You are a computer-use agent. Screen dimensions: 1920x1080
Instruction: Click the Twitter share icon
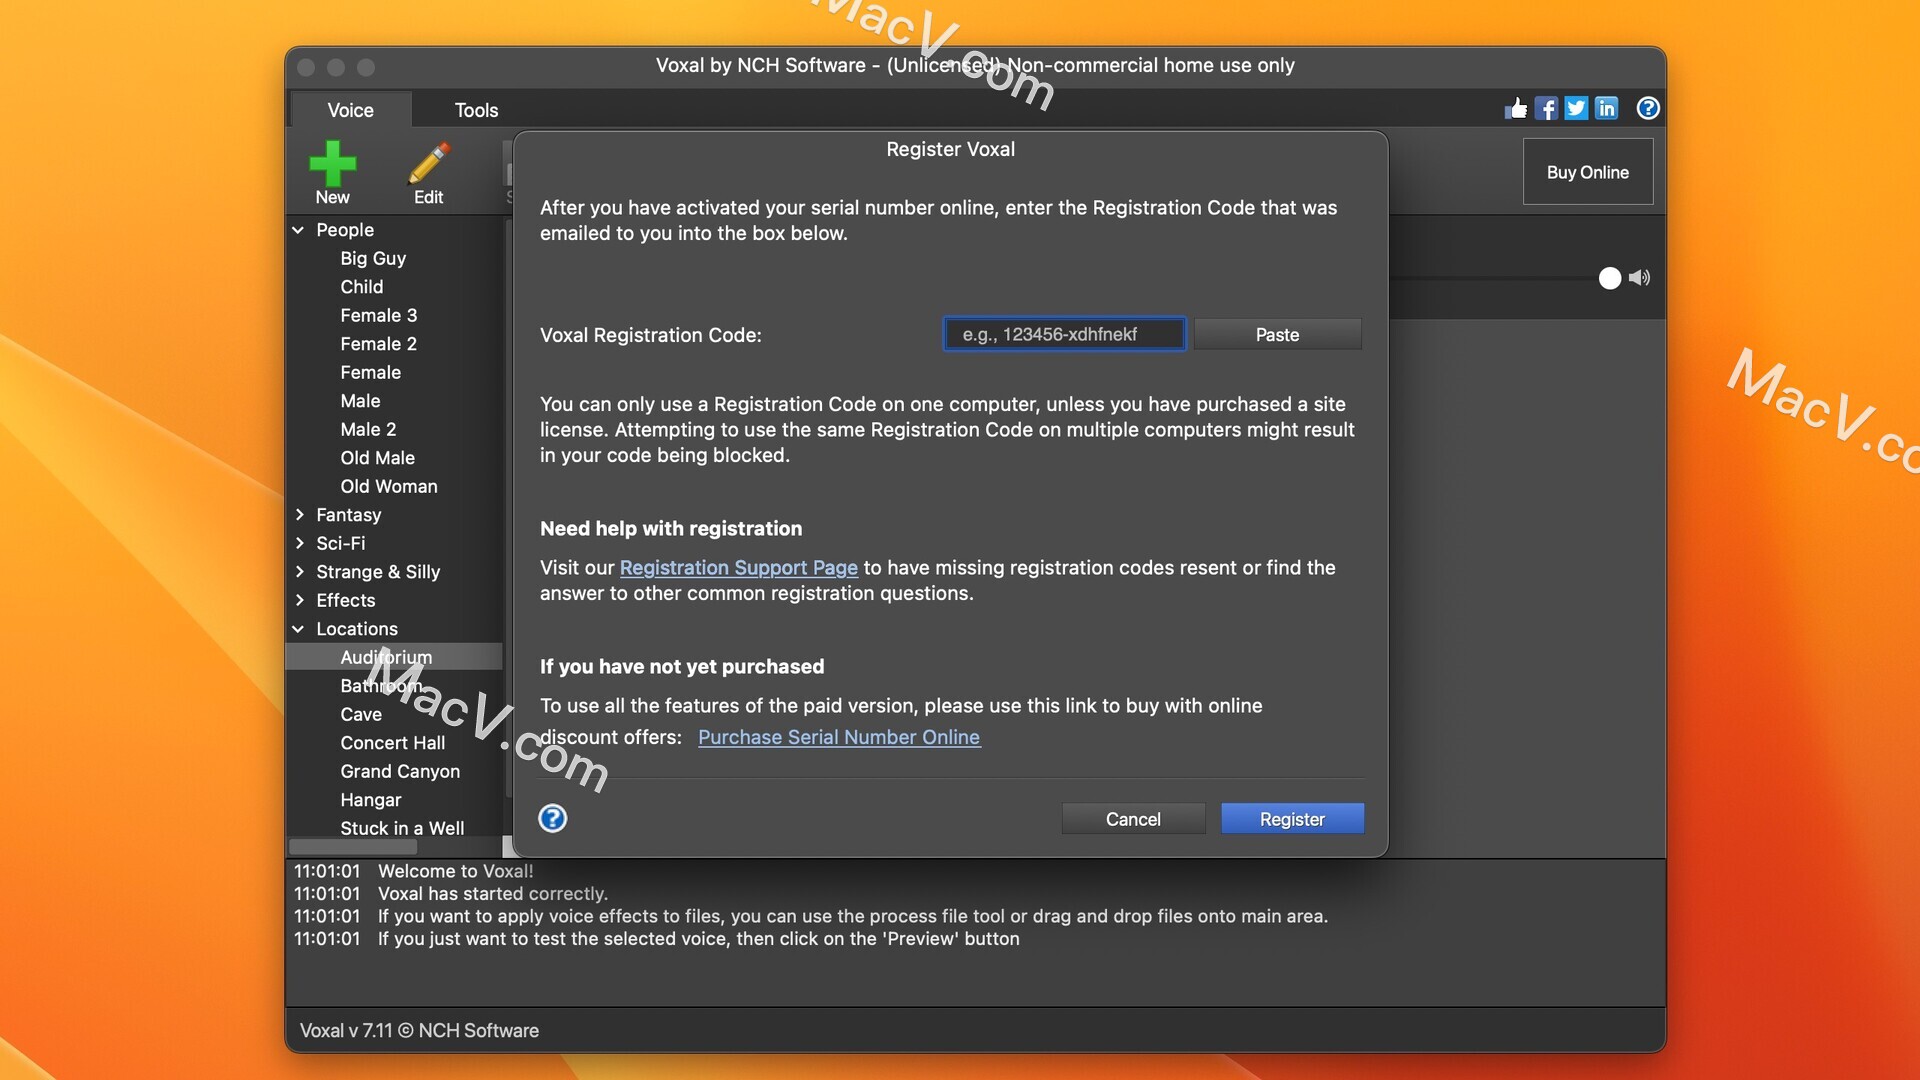coord(1575,107)
